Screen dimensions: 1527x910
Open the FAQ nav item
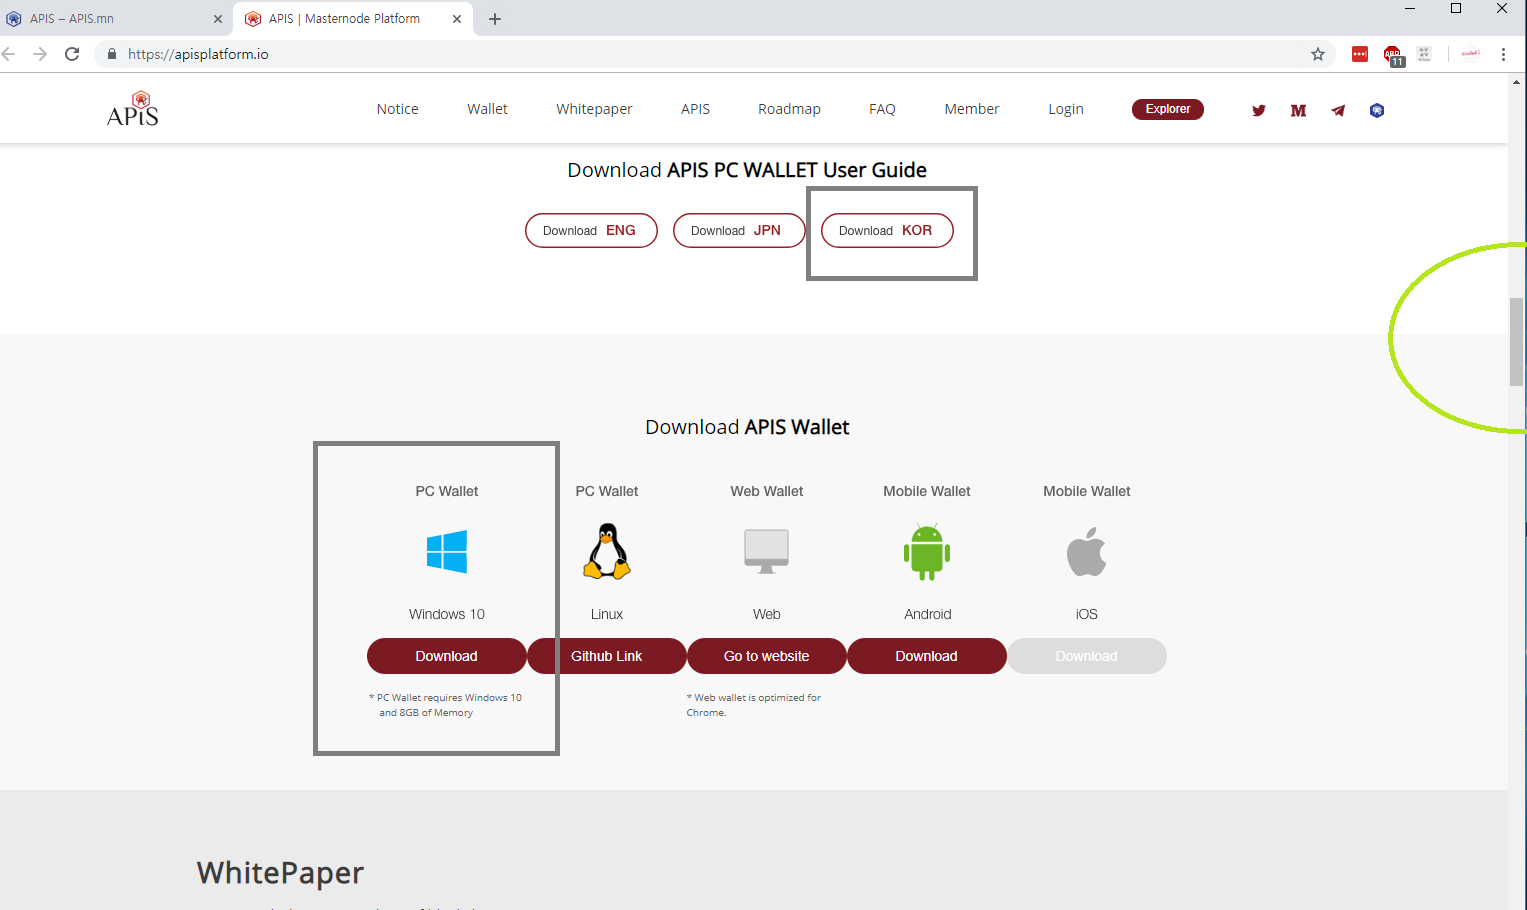[x=883, y=109]
